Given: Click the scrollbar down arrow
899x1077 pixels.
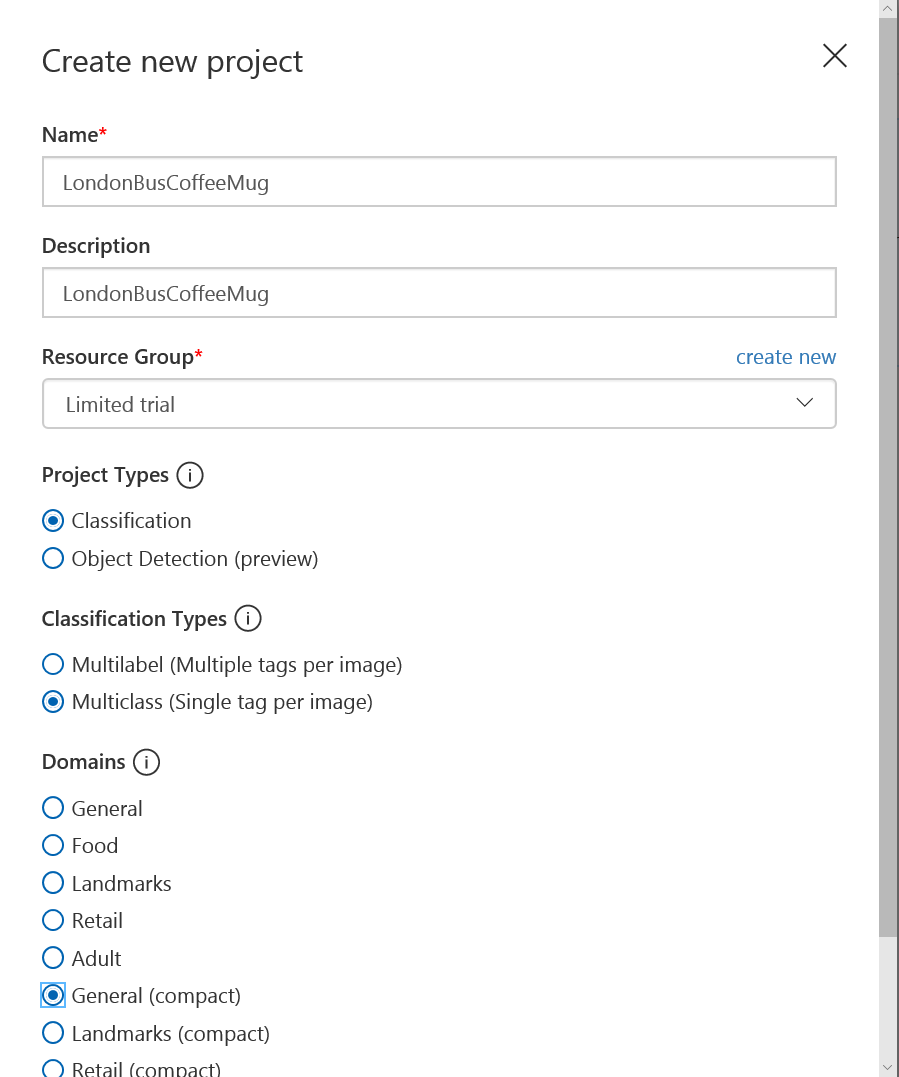Looking at the screenshot, I should tap(887, 1068).
